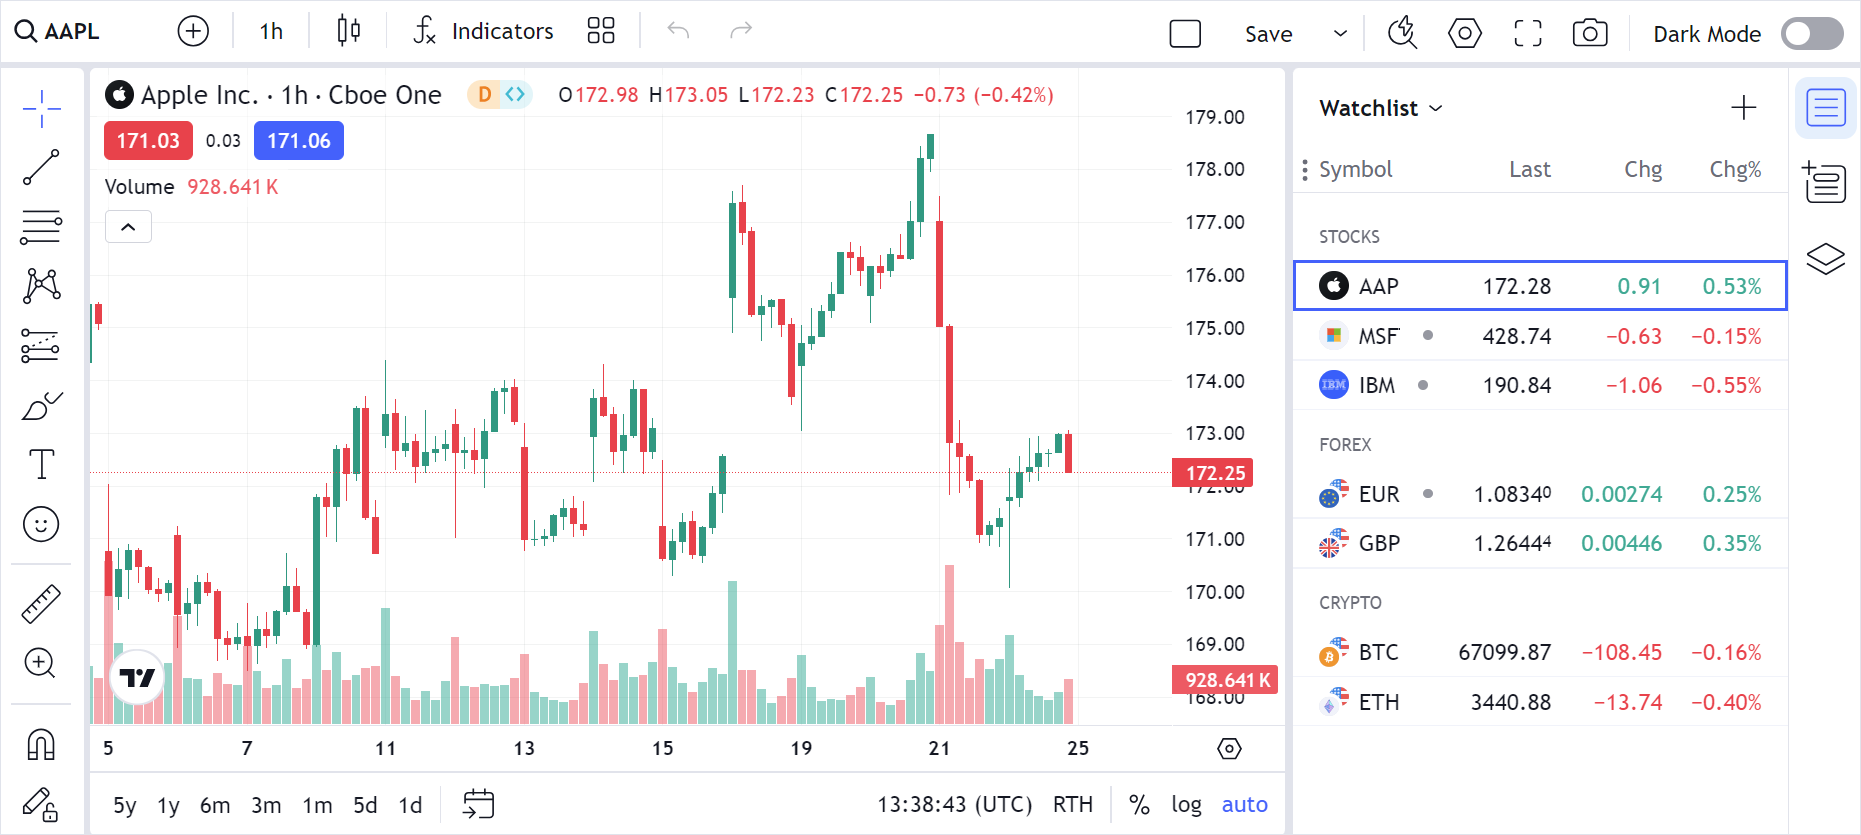Screen dimensions: 1861x835
Task: Click the white color swatch next to Save
Action: 1184,32
